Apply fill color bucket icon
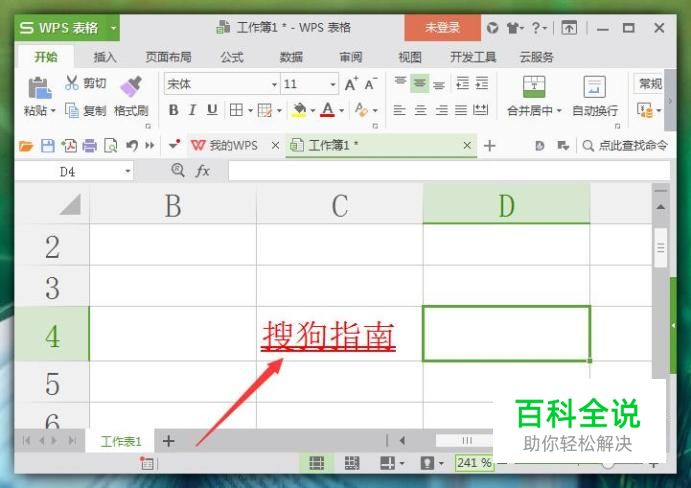Image resolution: width=691 pixels, height=488 pixels. click(299, 110)
